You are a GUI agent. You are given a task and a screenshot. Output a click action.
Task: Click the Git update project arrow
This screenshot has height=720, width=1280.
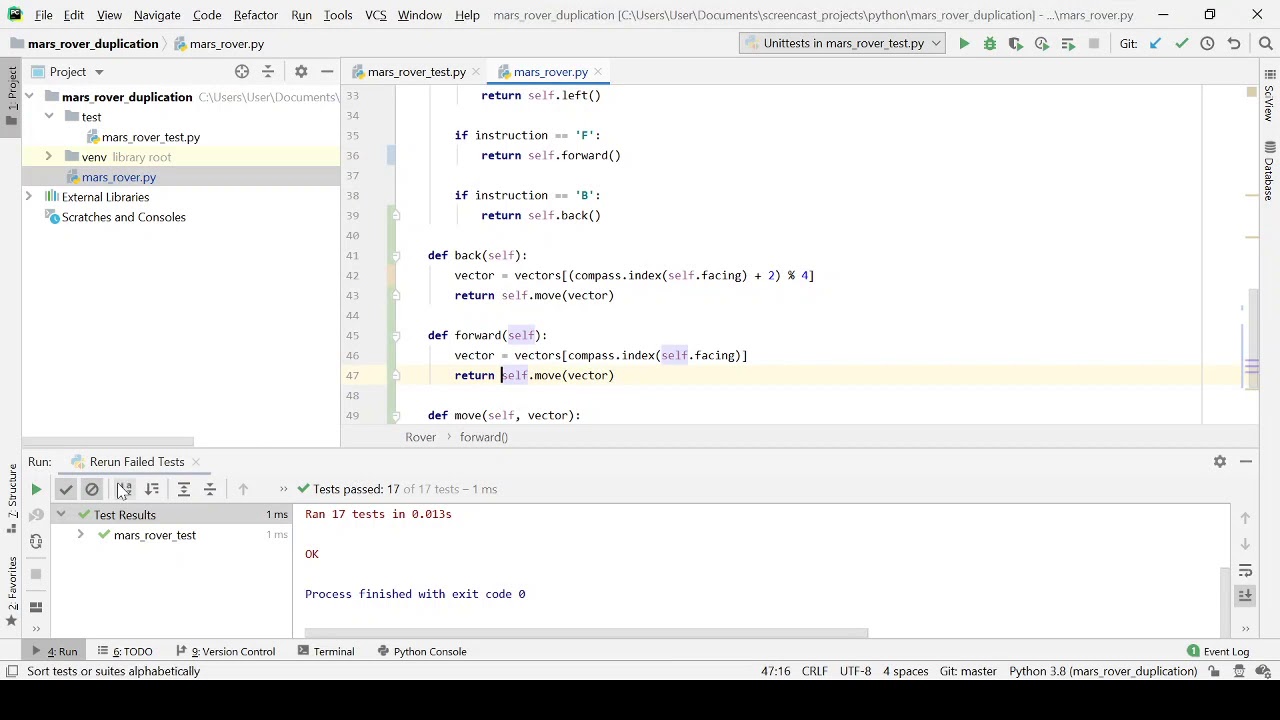(x=1155, y=44)
